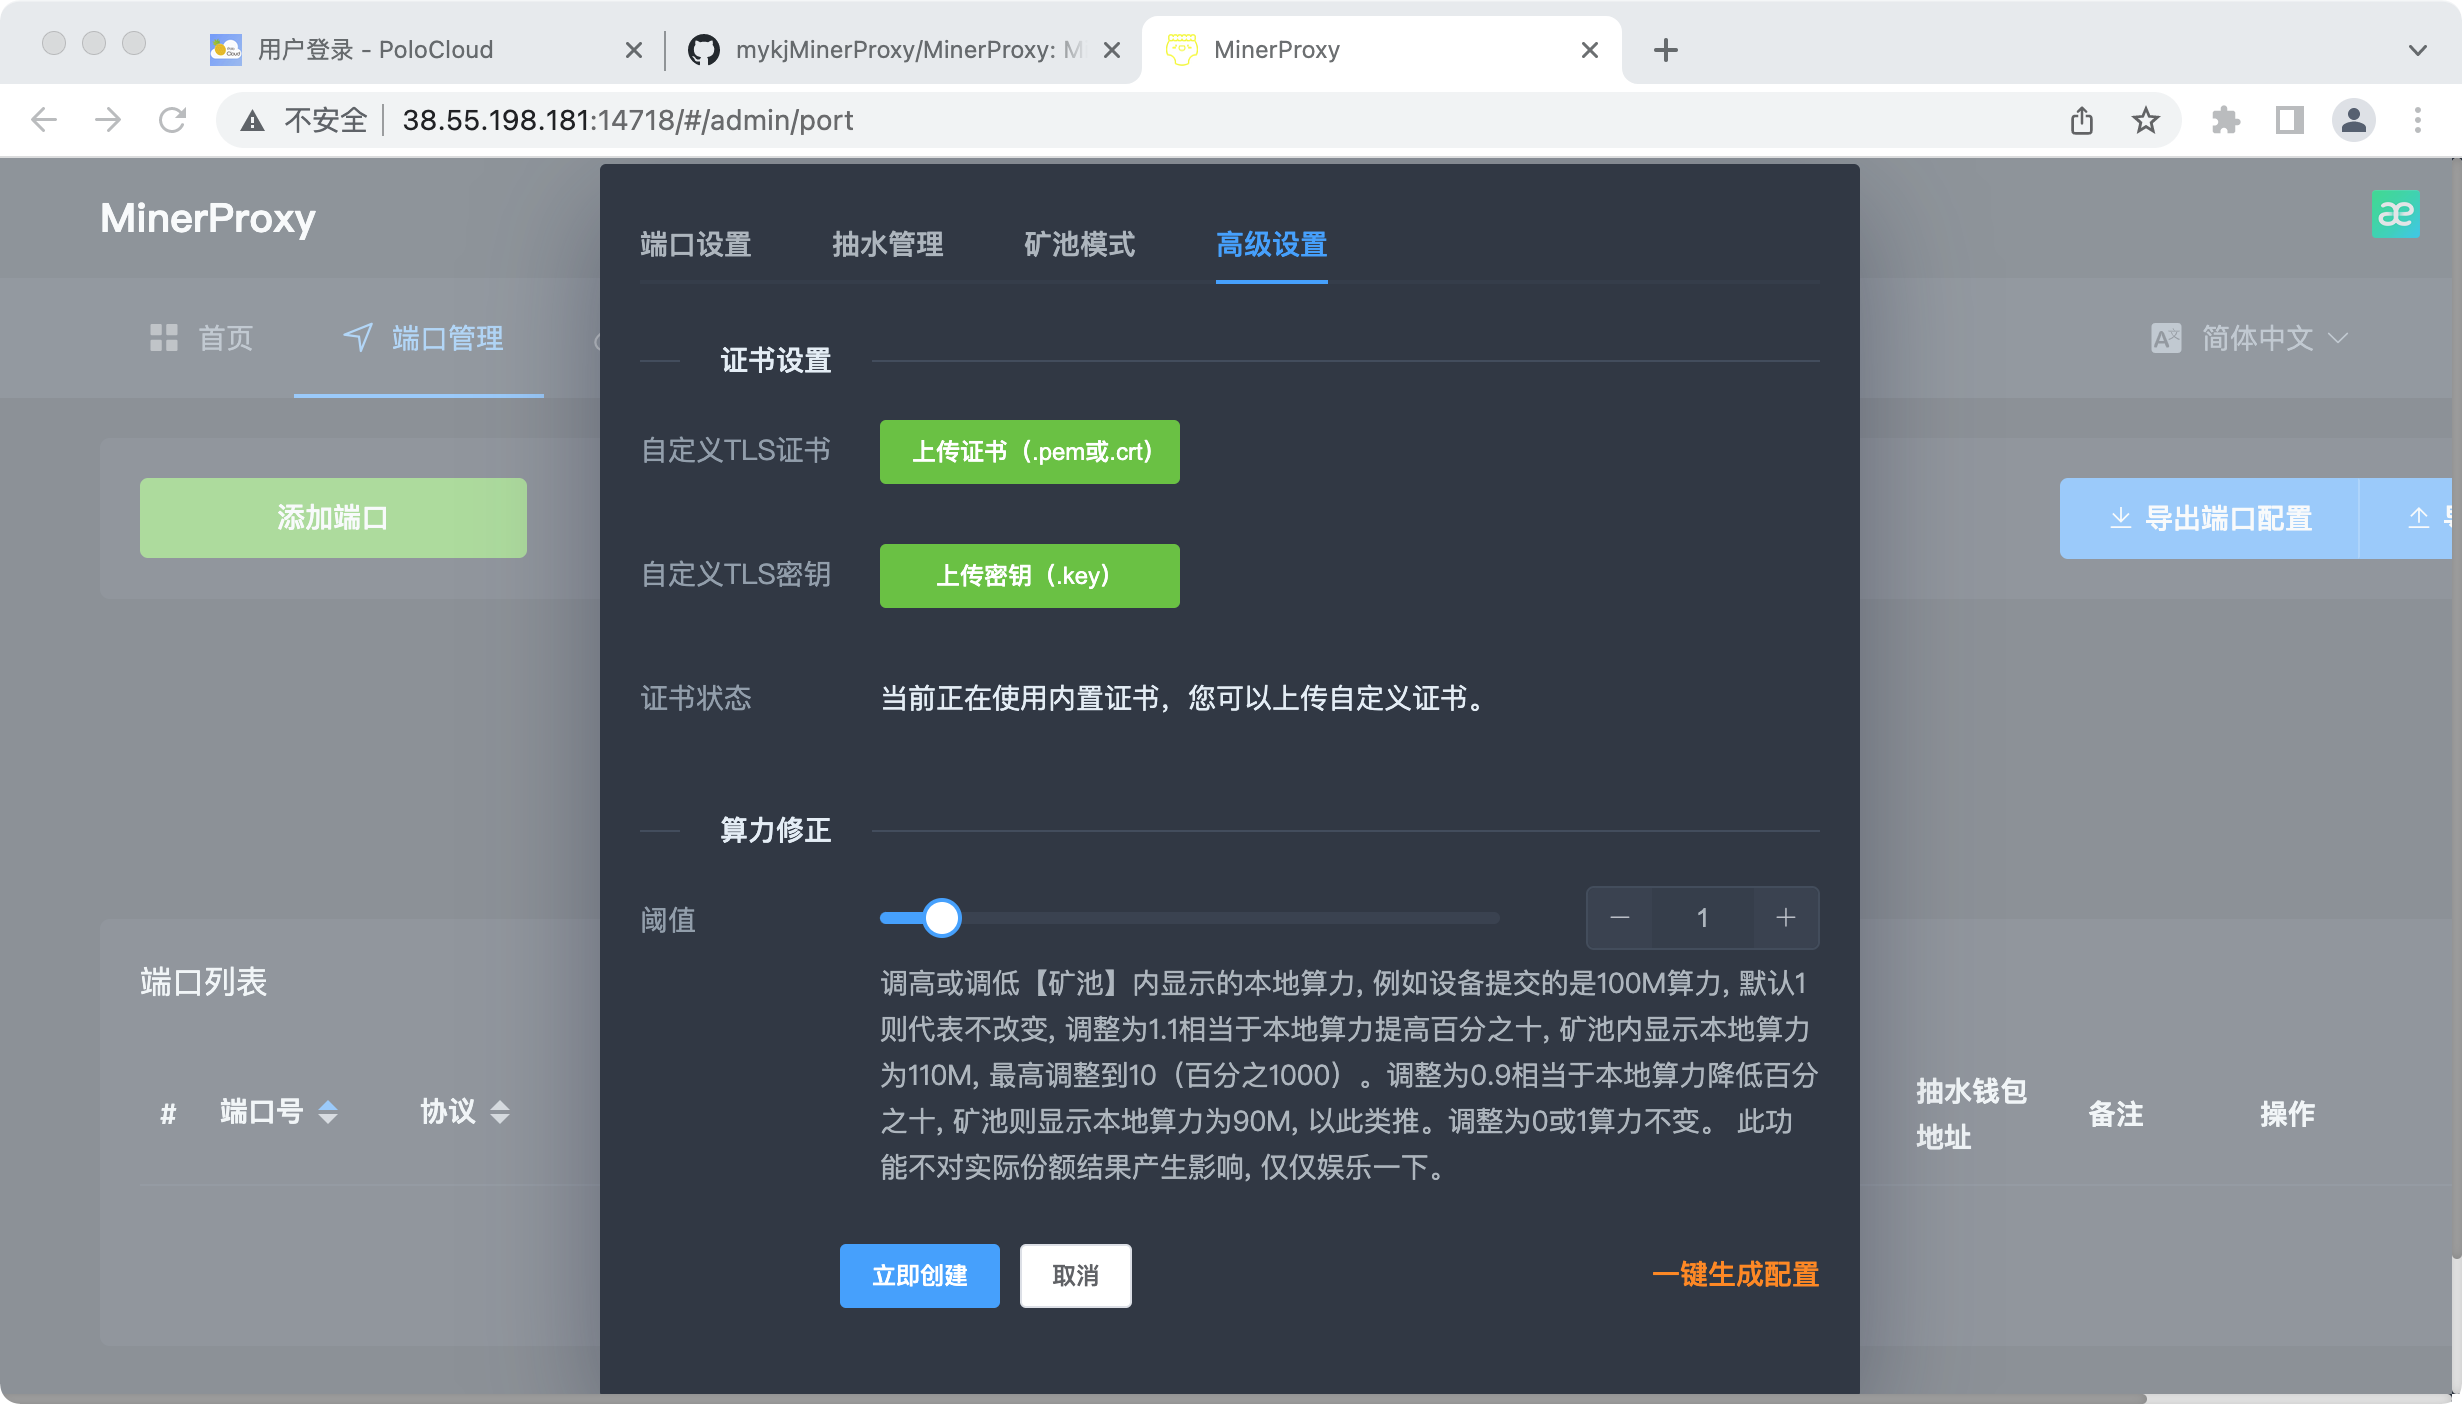Click the bookmark star in the address bar
Image resolution: width=2462 pixels, height=1404 pixels.
point(2145,120)
